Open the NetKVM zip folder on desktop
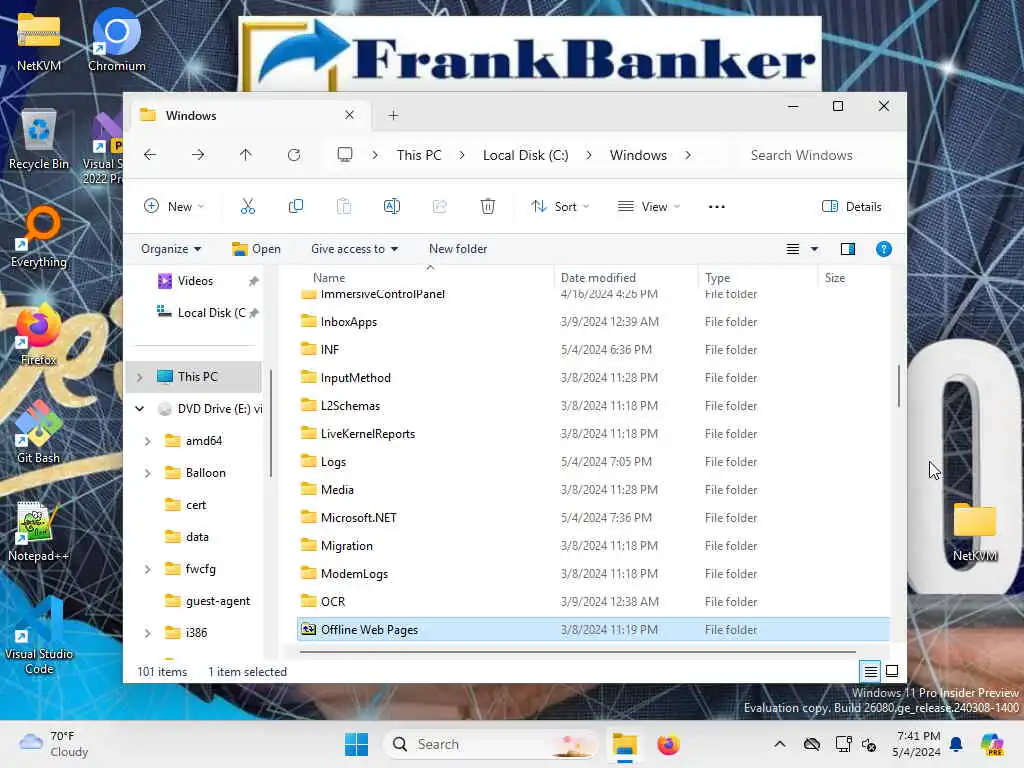 pyautogui.click(x=39, y=40)
